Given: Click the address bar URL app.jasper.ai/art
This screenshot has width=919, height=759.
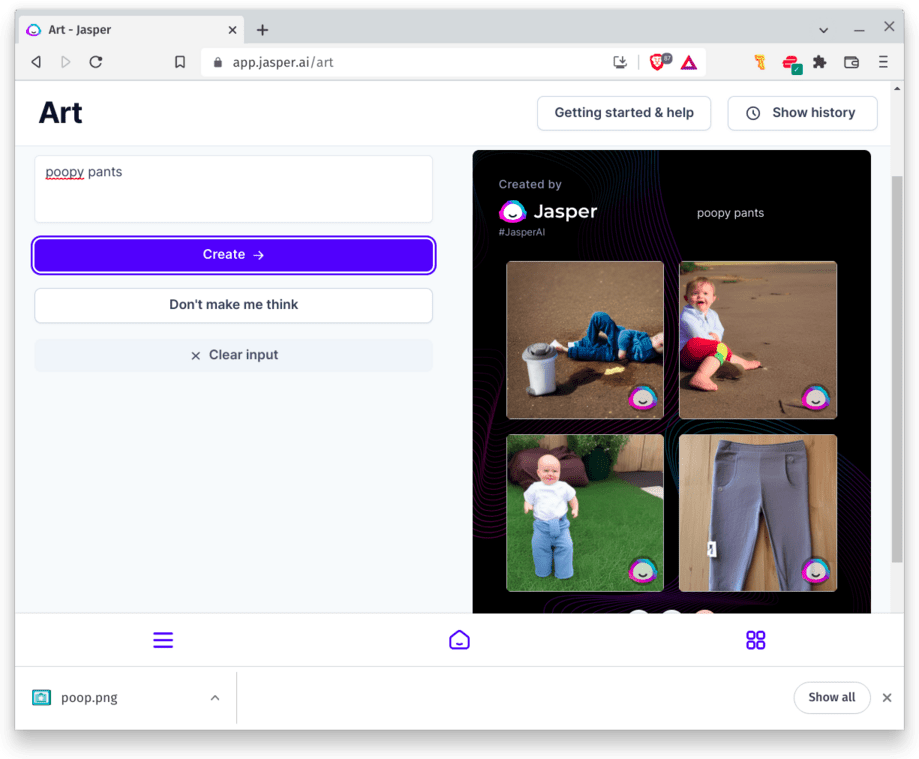Looking at the screenshot, I should [283, 62].
